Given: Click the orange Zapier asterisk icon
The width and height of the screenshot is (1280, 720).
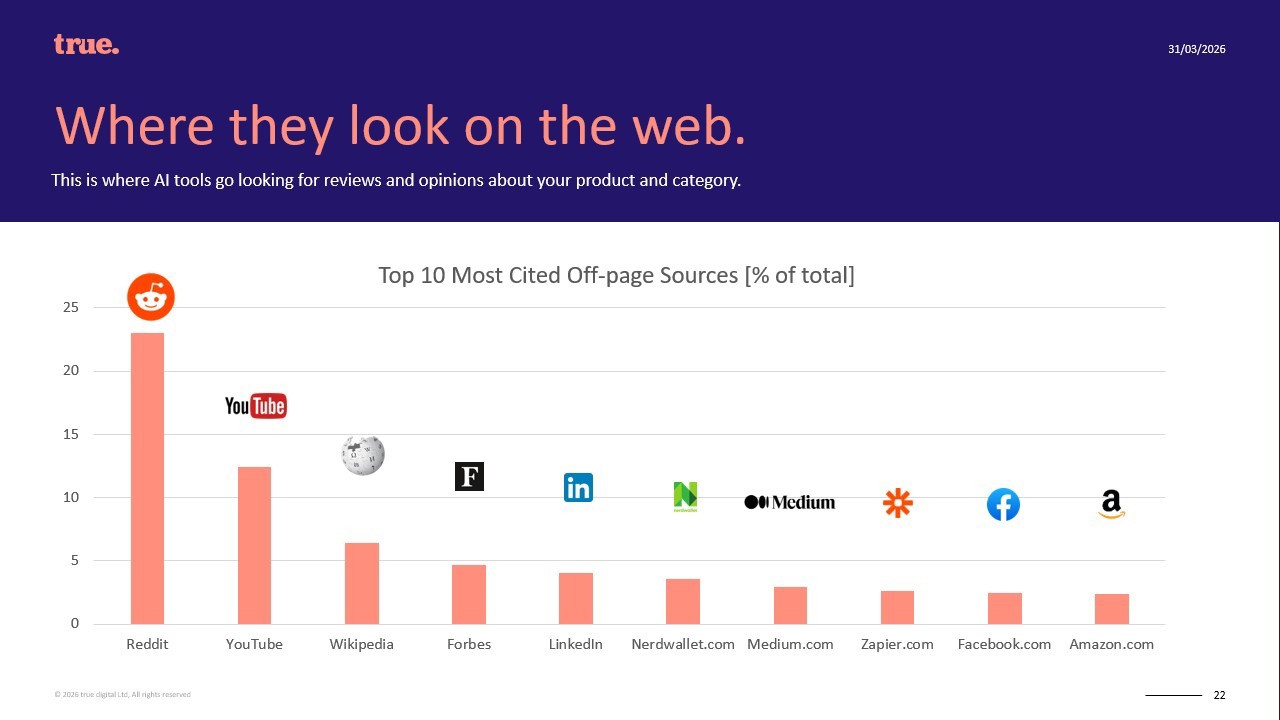Looking at the screenshot, I should coord(898,503).
